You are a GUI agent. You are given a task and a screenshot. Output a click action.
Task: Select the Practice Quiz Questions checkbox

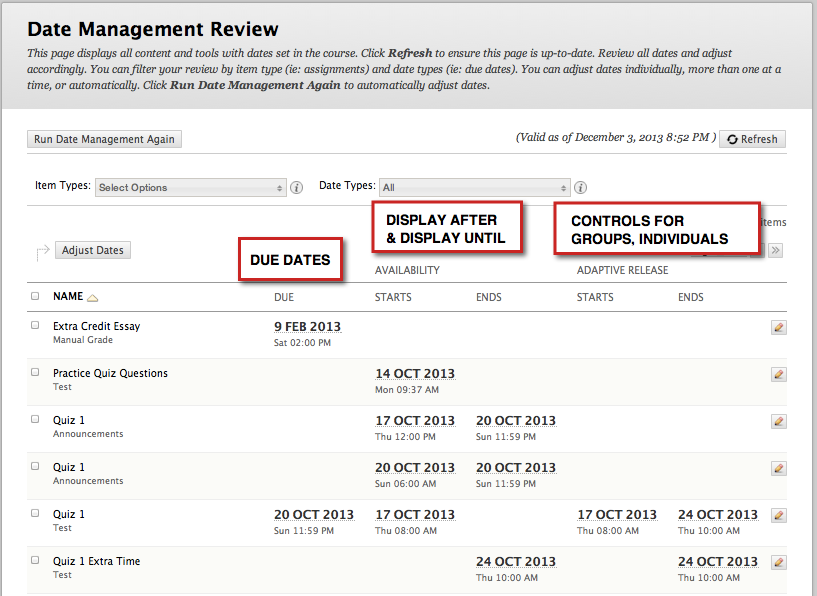coord(36,373)
